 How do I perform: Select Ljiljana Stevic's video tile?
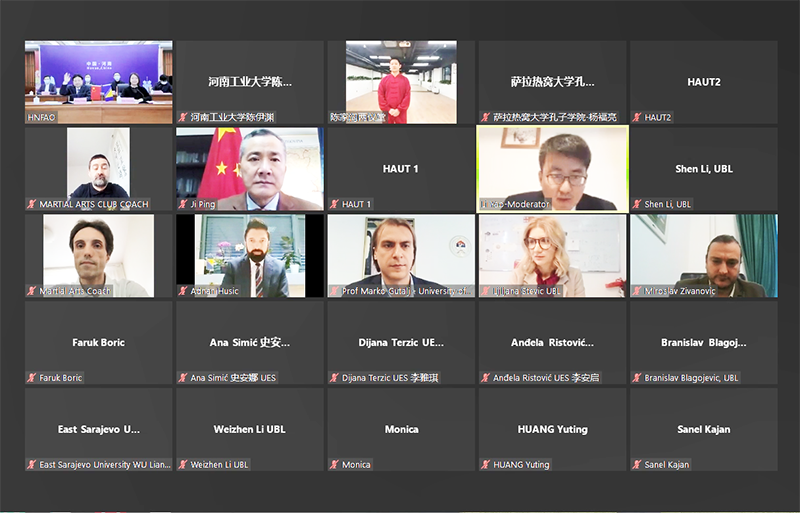click(552, 254)
